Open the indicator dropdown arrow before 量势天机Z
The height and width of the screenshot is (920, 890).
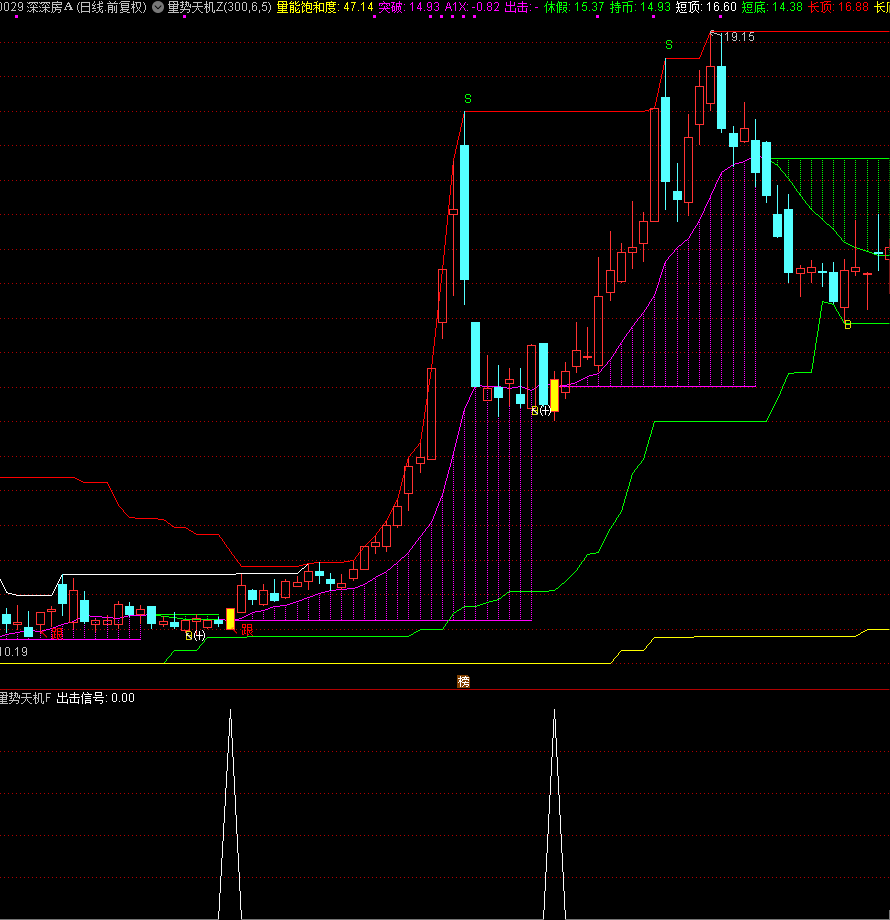(x=158, y=8)
